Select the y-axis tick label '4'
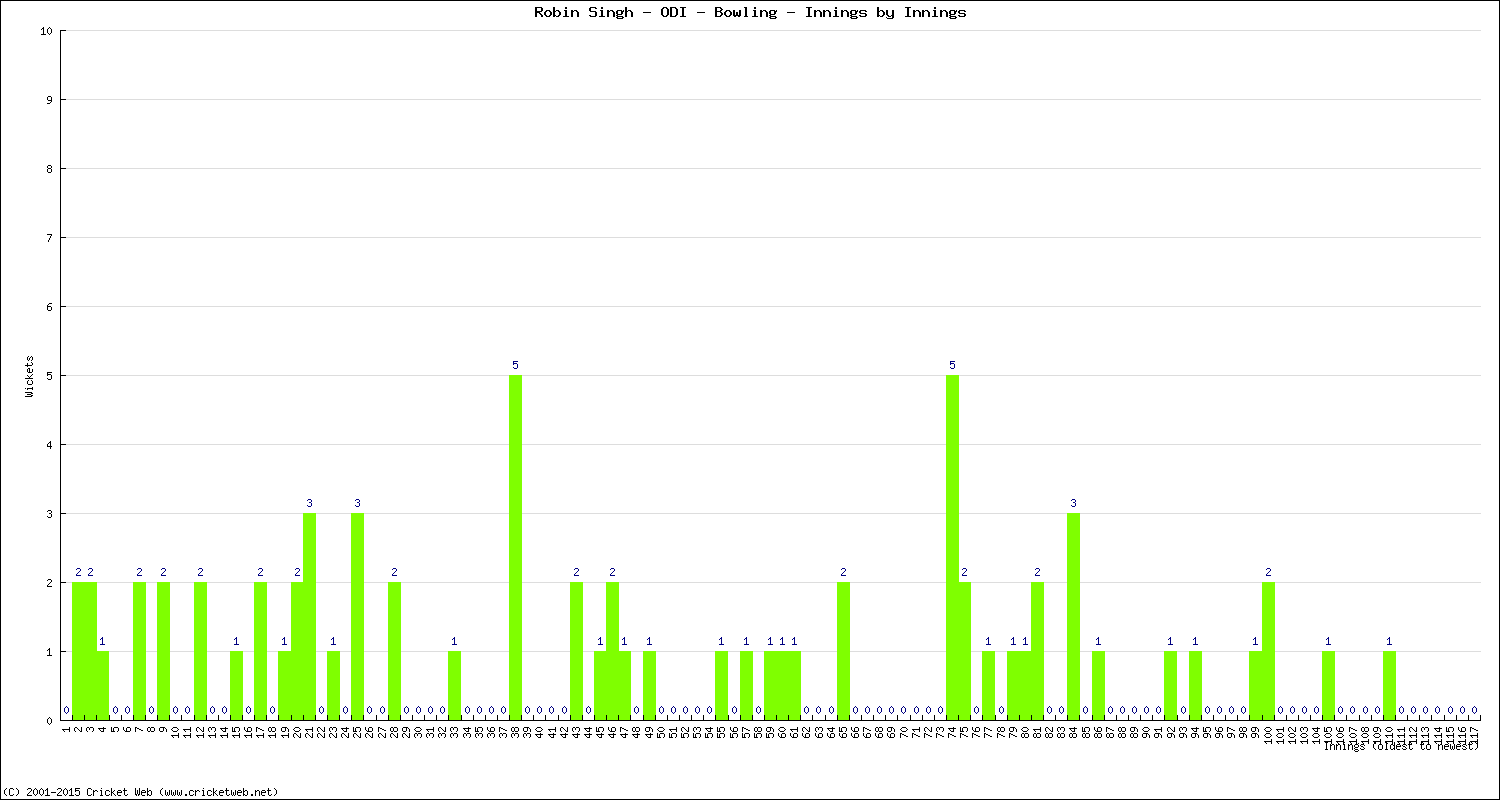Viewport: 1500px width, 800px height. click(49, 445)
